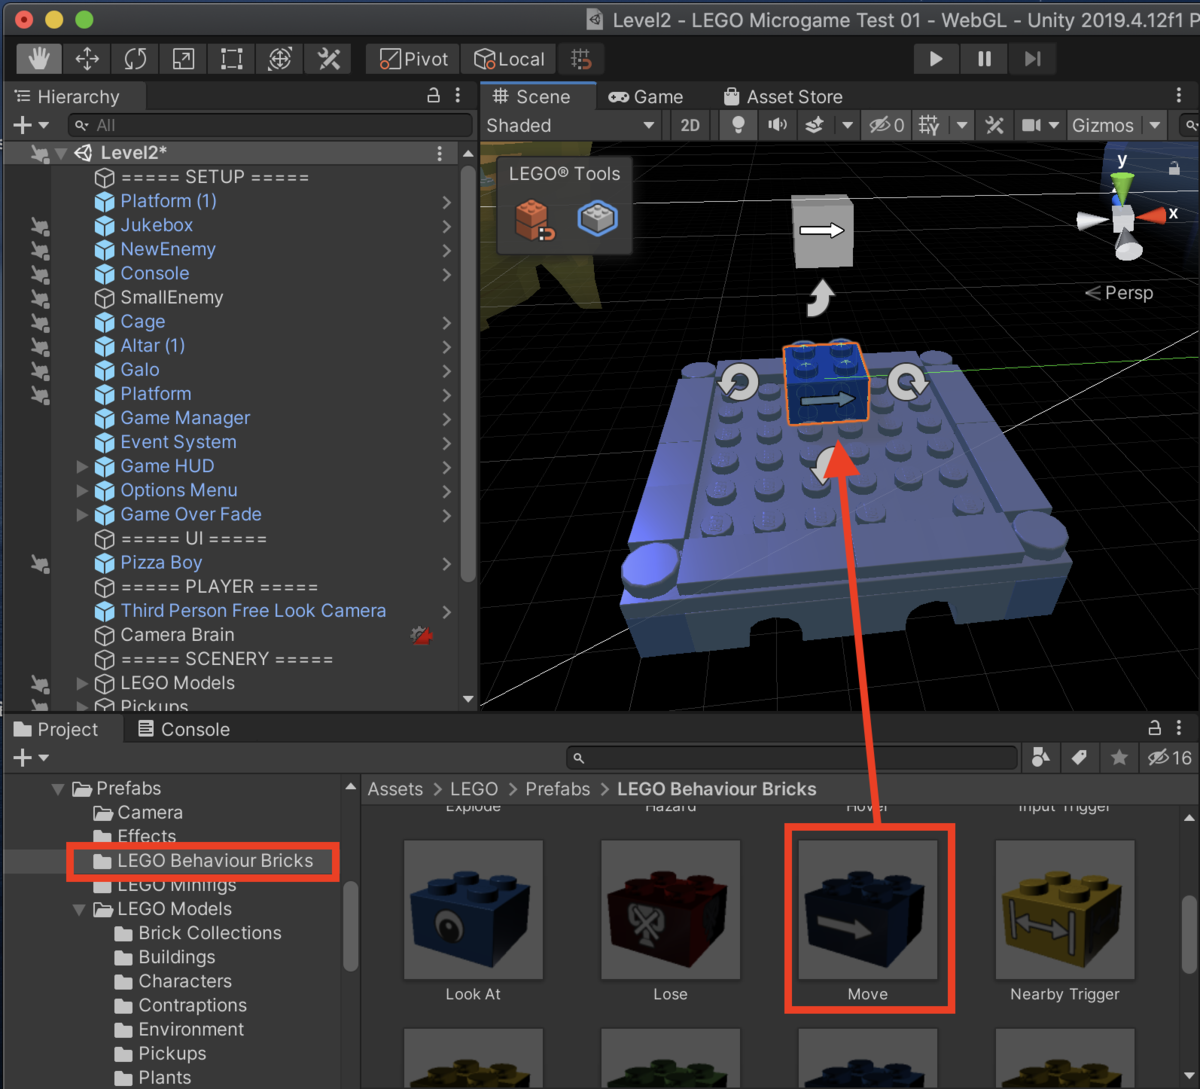Select Jukebox in Hierarchy

(157, 225)
